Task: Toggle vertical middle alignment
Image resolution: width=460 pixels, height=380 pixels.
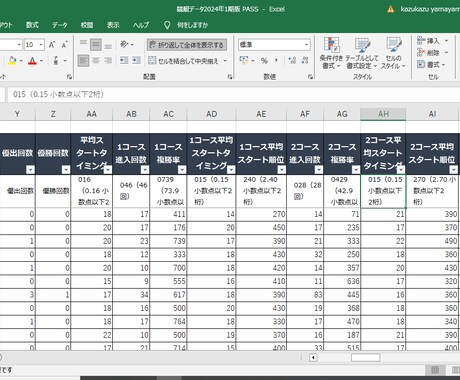Action: coord(96,44)
